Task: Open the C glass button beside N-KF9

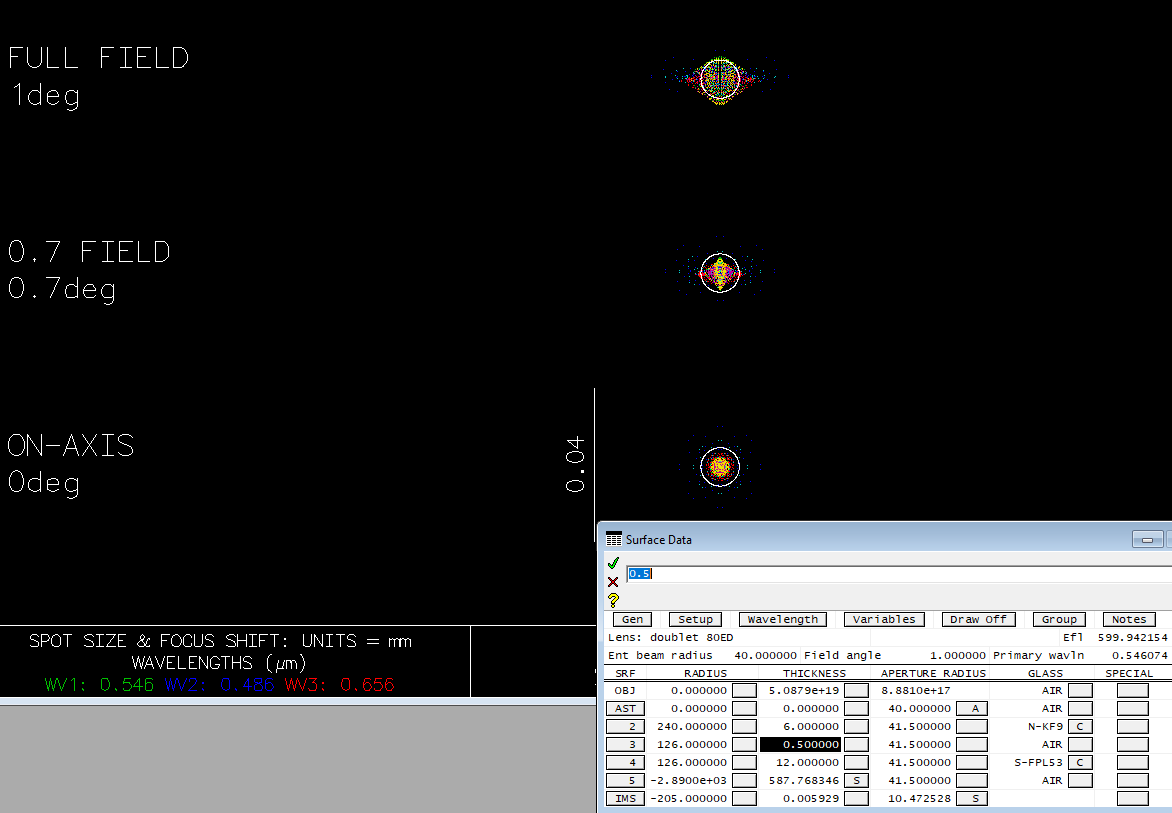Action: pos(1080,726)
